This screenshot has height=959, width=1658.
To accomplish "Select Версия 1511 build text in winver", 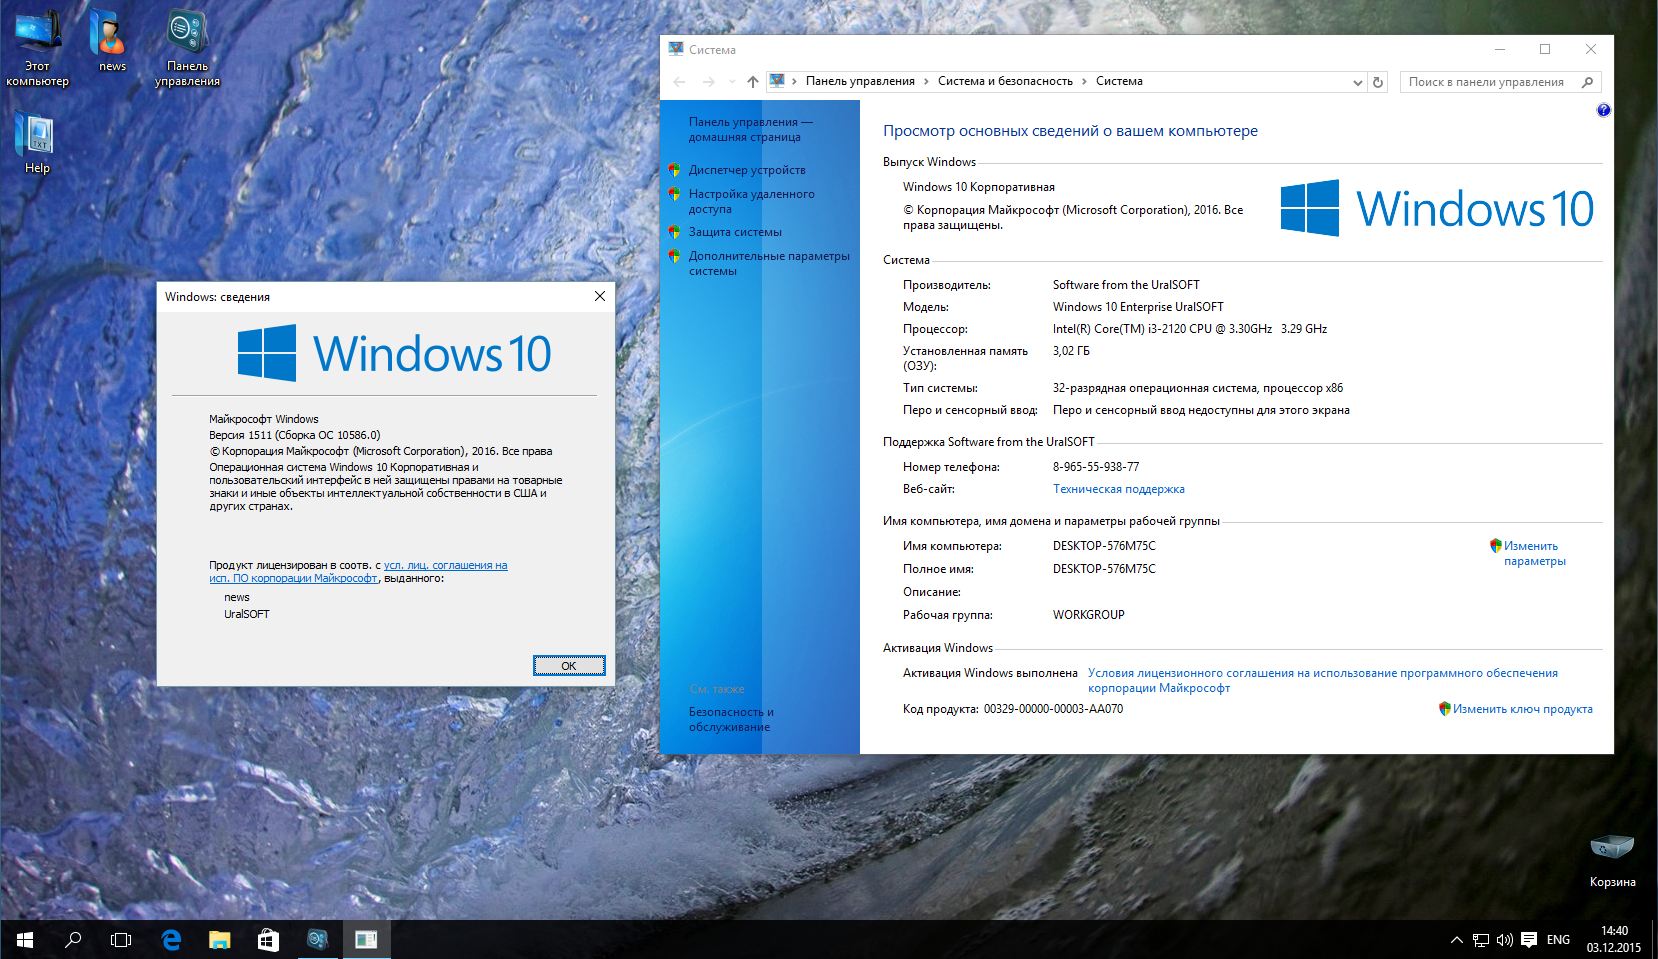I will point(295,435).
